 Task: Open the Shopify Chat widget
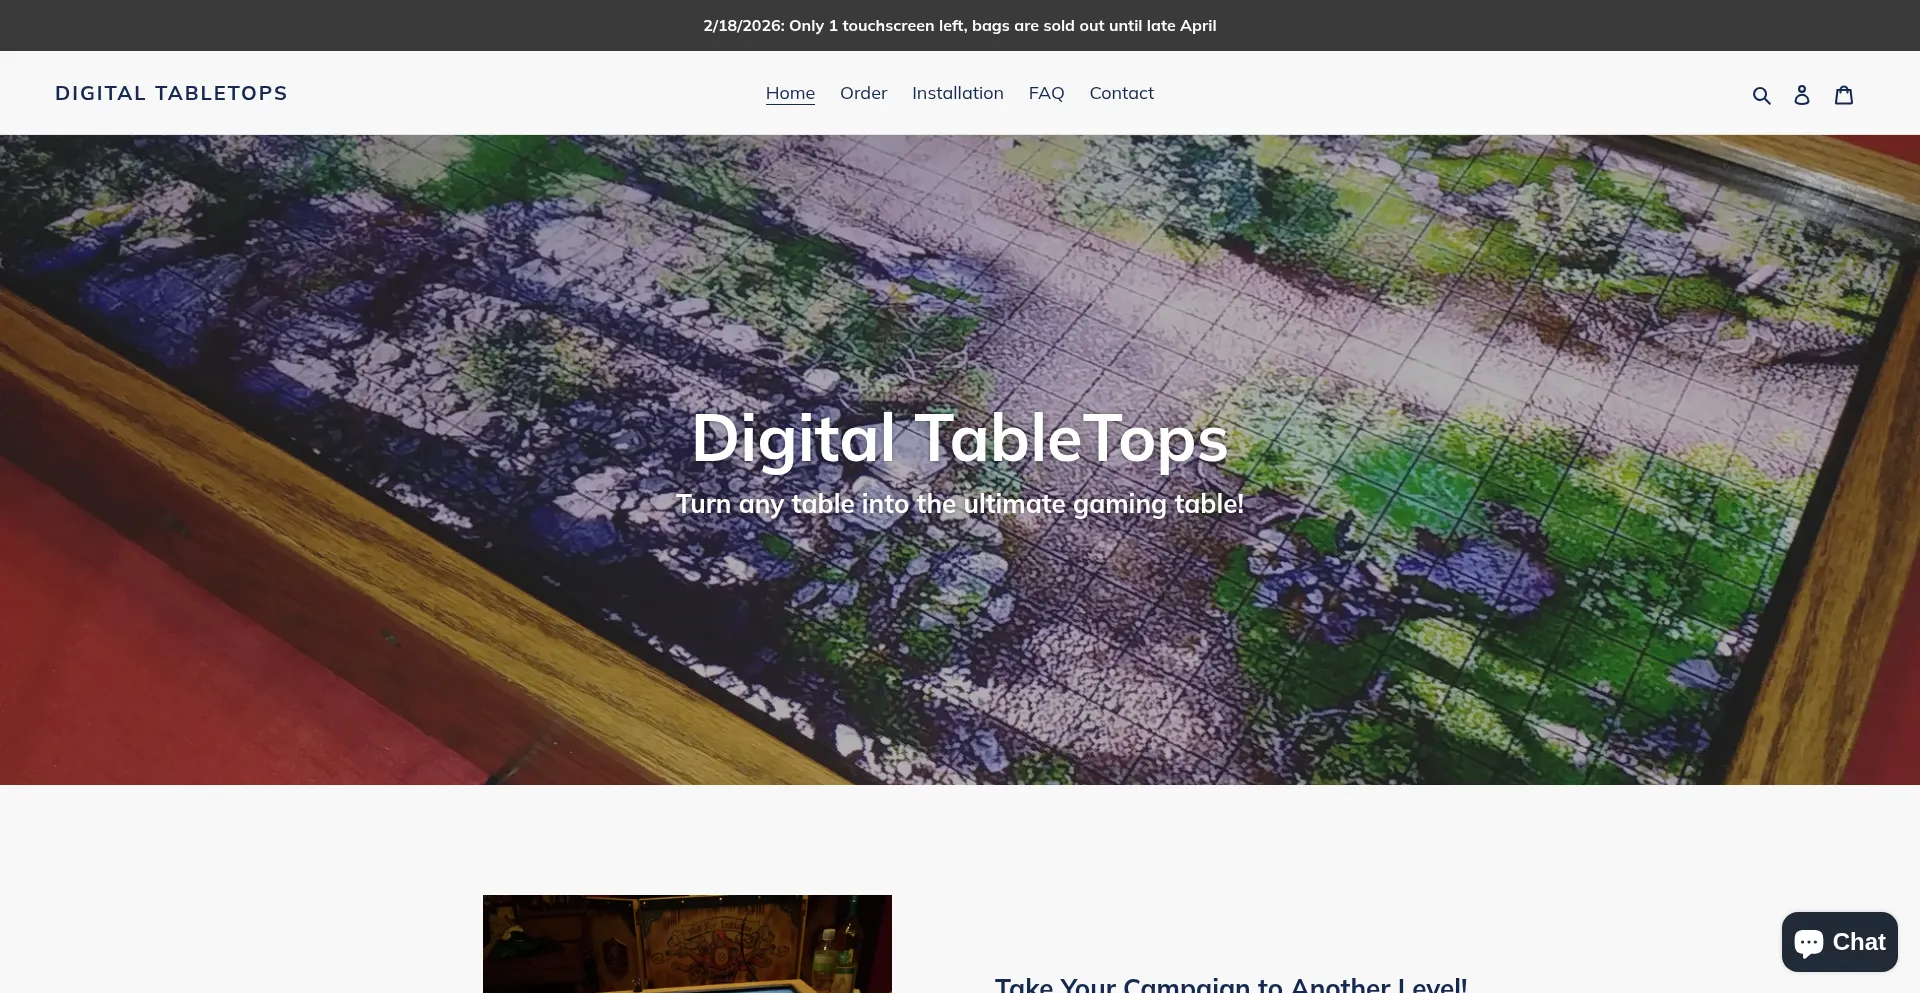pos(1839,942)
